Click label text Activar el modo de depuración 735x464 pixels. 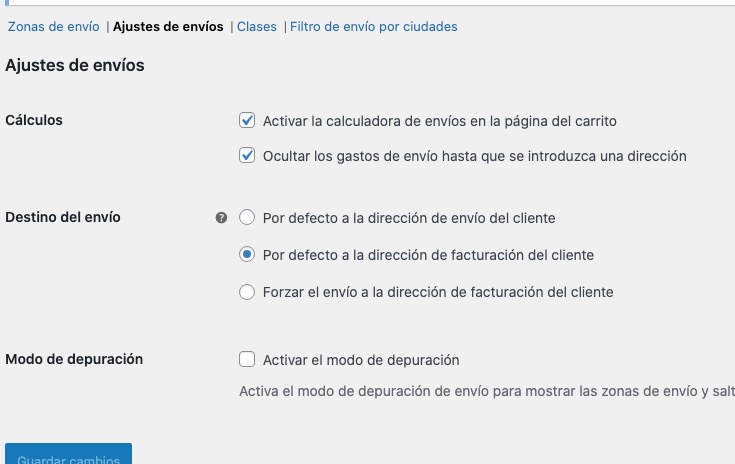click(x=361, y=360)
